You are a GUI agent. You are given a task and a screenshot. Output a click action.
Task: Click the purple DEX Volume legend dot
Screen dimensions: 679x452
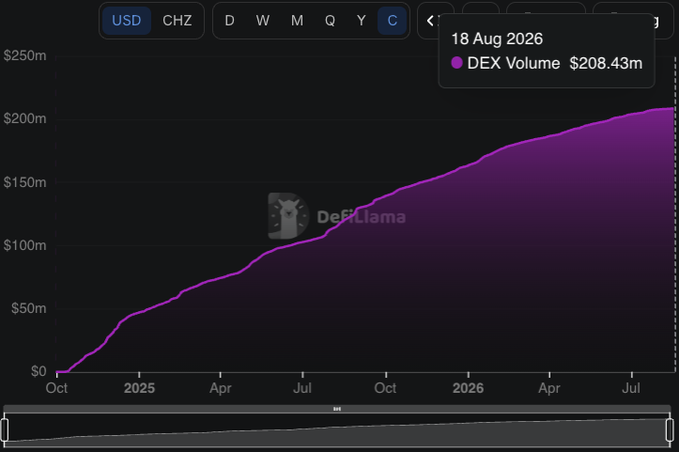pyautogui.click(x=457, y=63)
